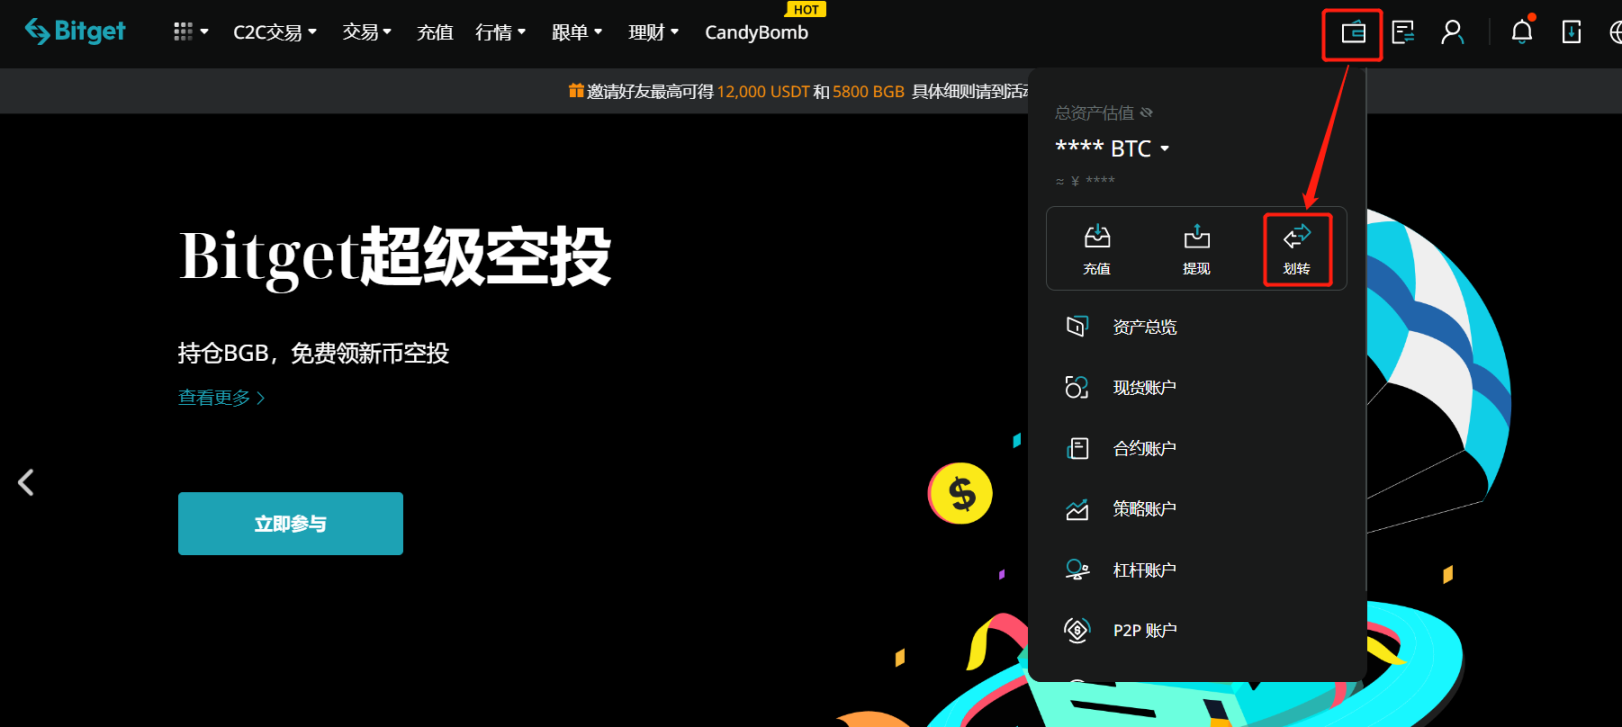
Task: Click the 合约账户 futures account icon
Action: [x=1077, y=448]
